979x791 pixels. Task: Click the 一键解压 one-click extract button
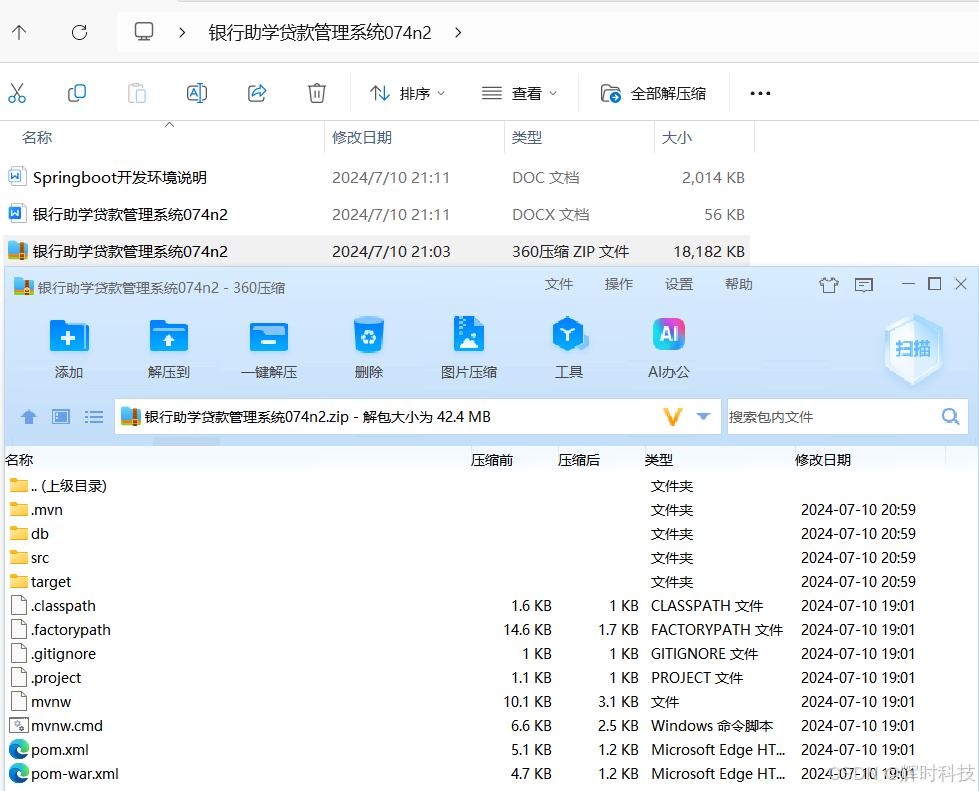click(x=268, y=348)
